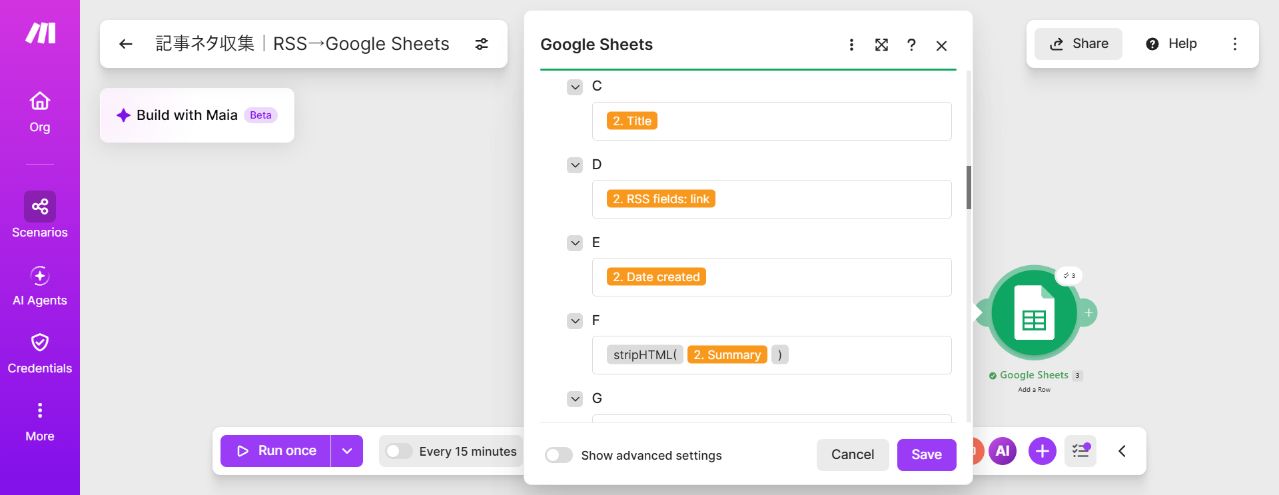Click the Google Sheets module node on canvas
Viewport: 1279px width, 495px height.
(1033, 313)
